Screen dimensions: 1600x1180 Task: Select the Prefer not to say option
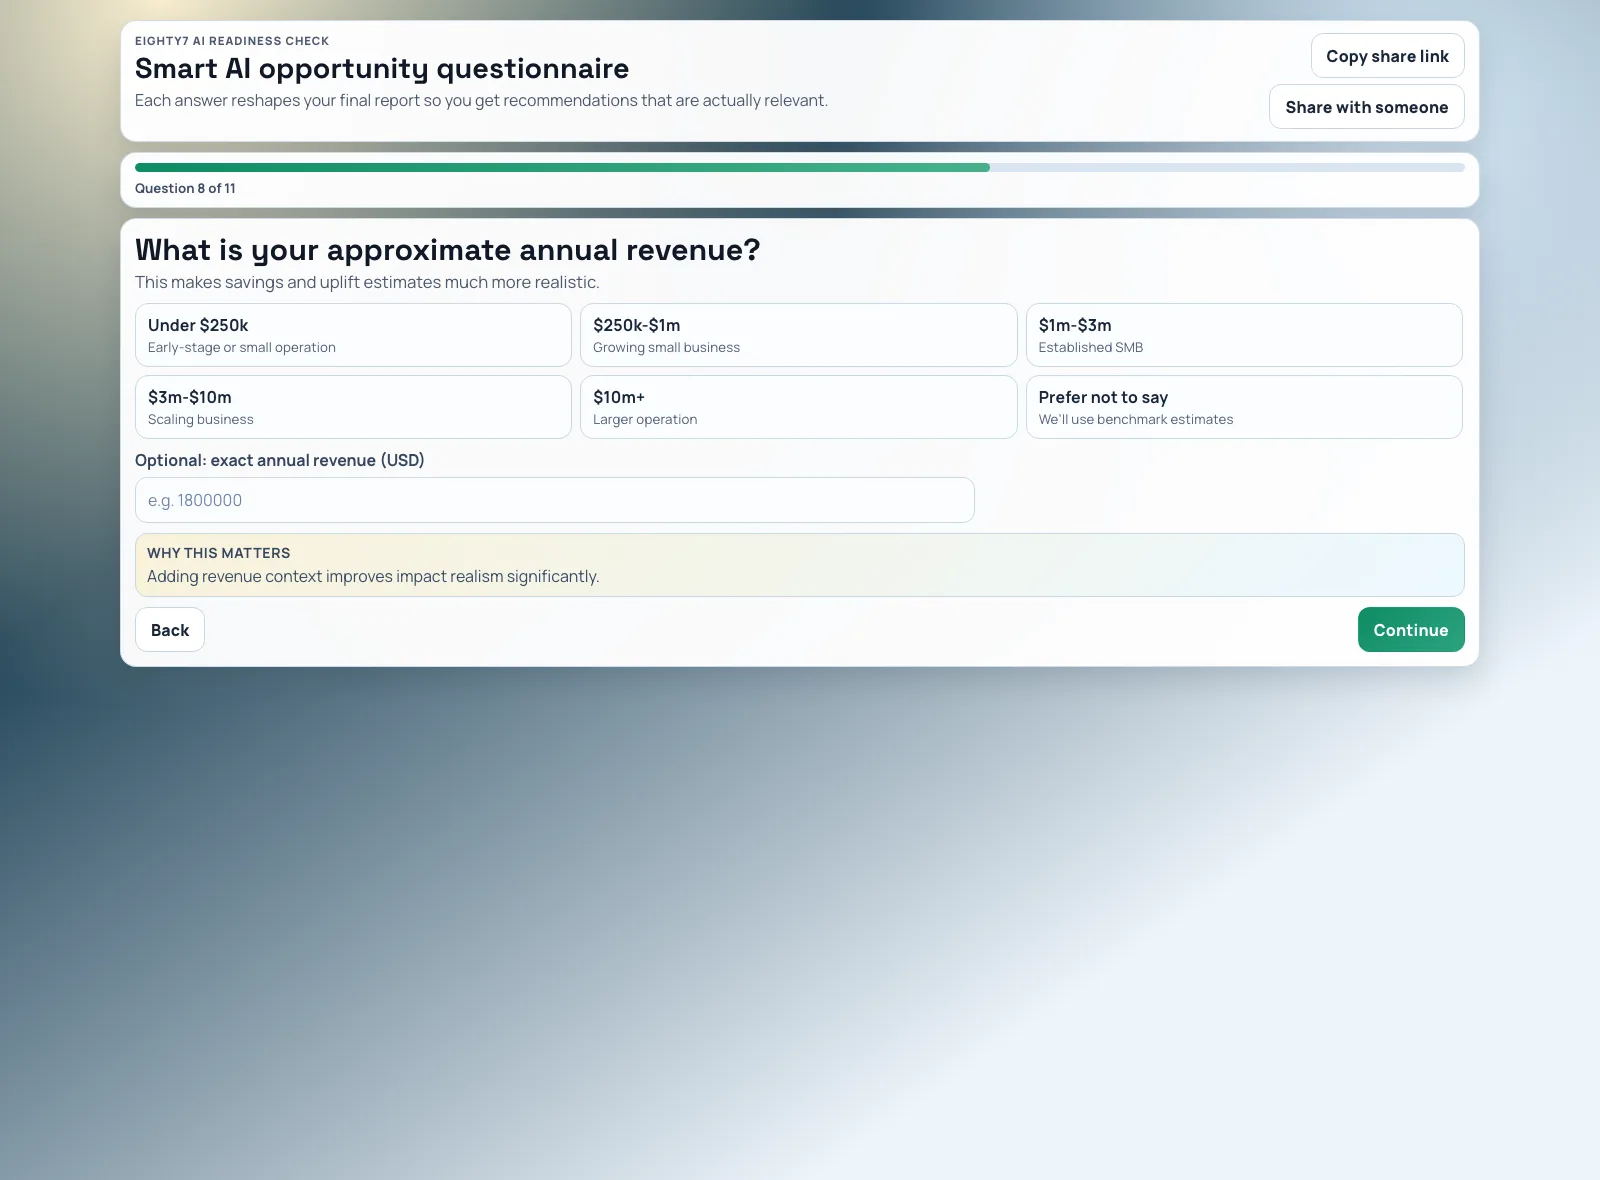pos(1243,407)
